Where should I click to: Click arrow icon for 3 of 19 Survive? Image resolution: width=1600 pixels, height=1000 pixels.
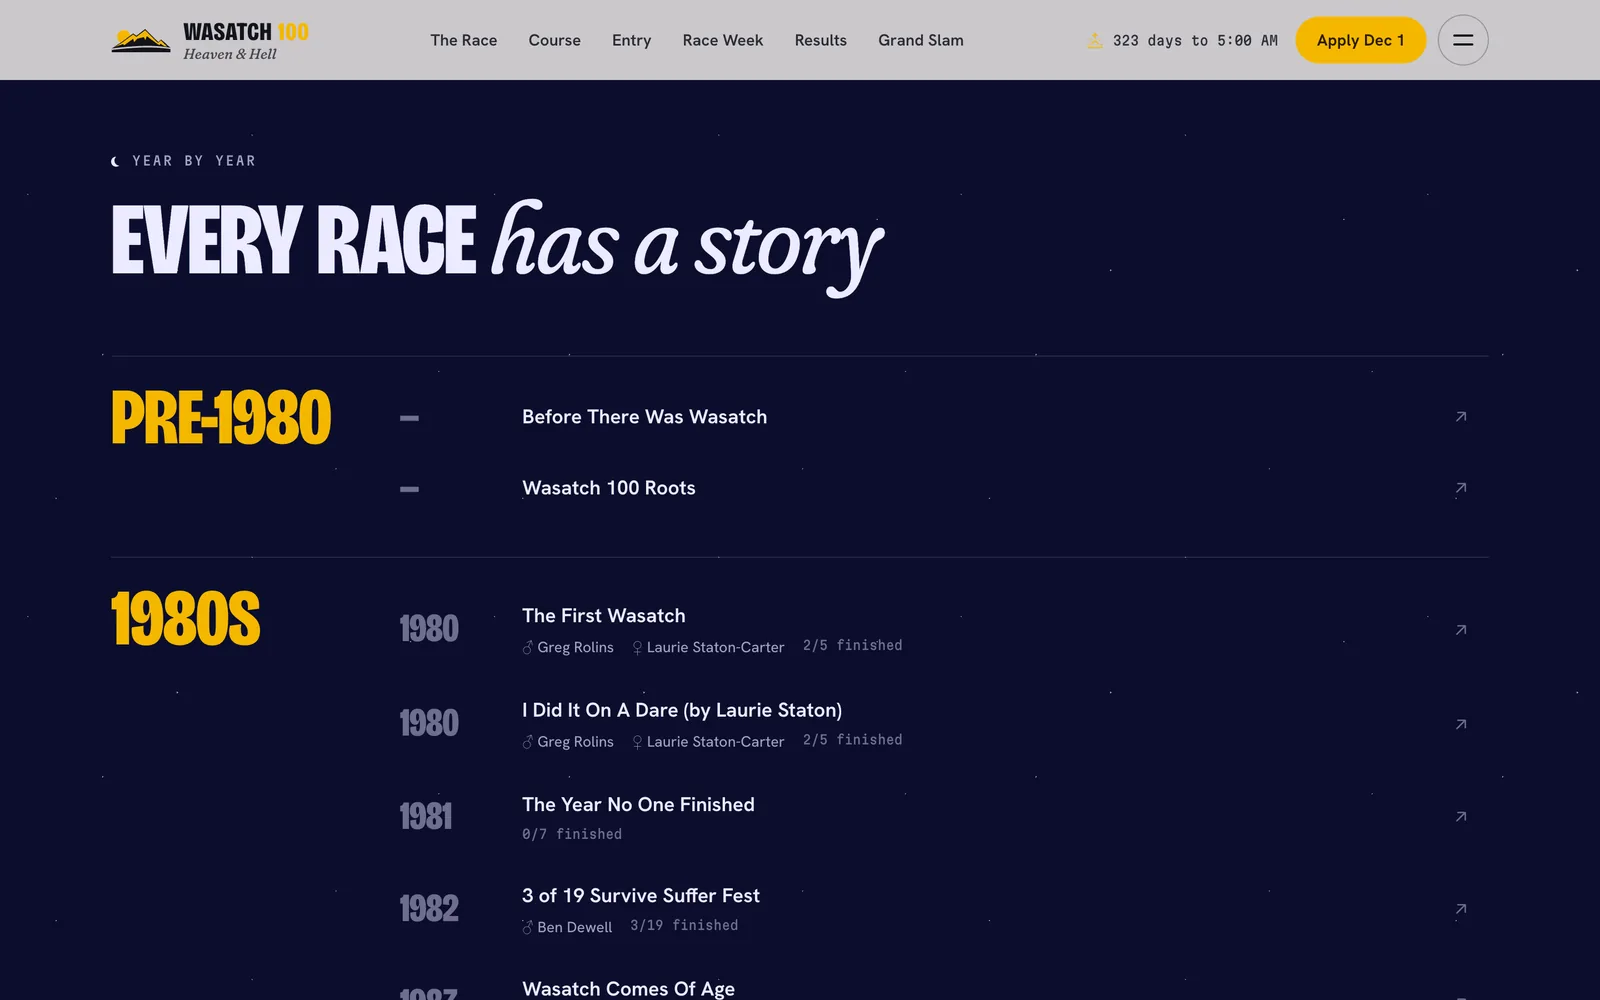(1461, 909)
